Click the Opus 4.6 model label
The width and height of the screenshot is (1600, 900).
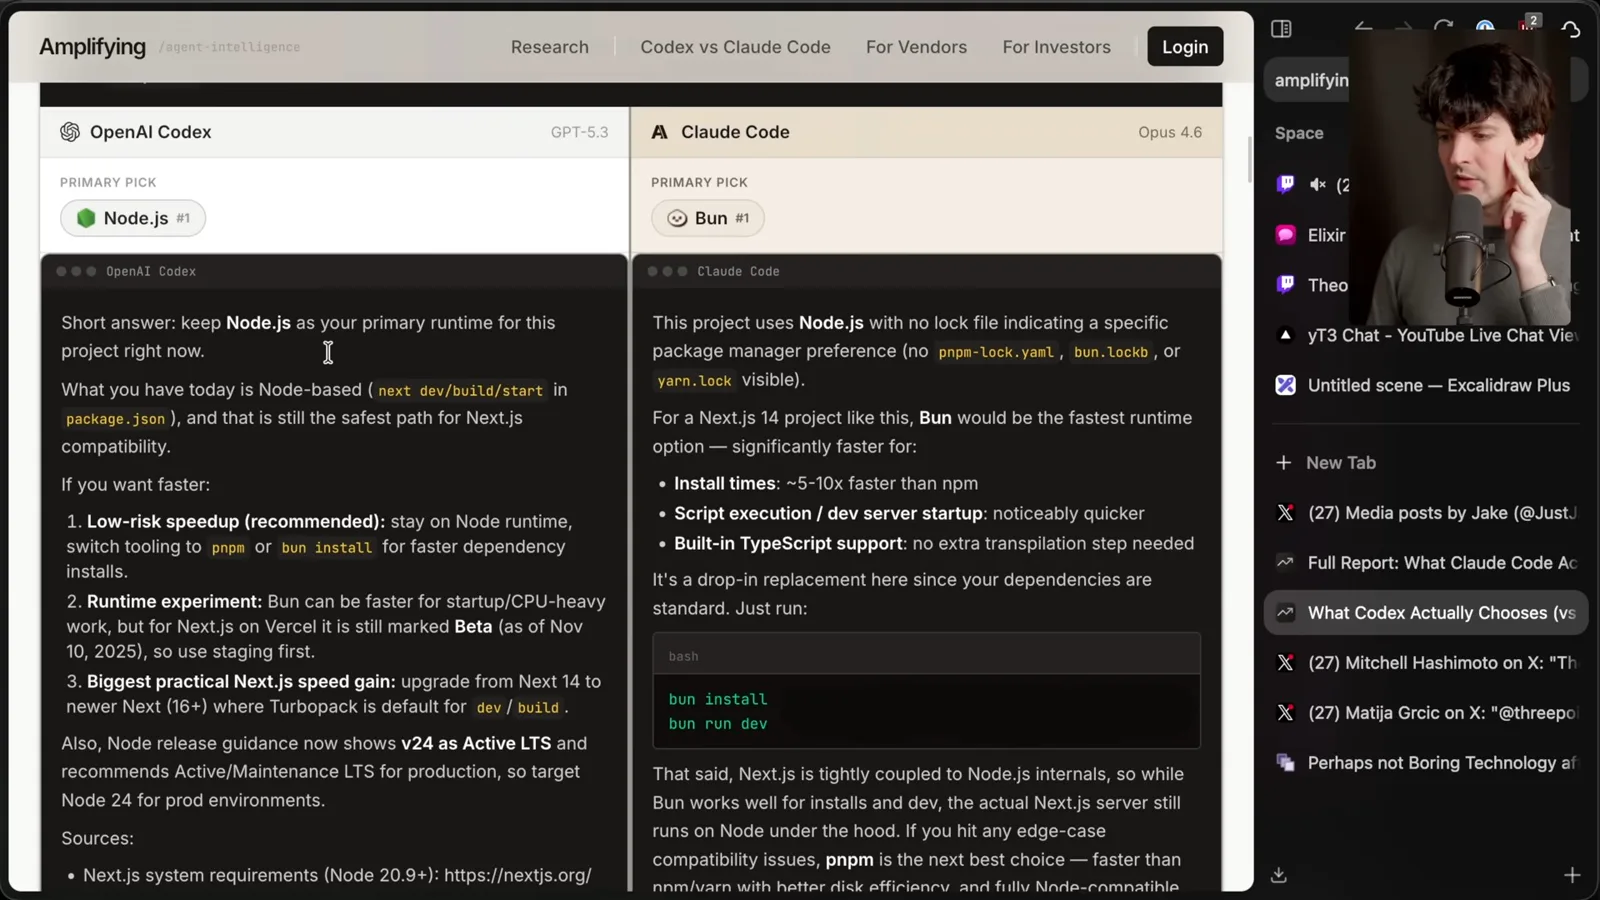coord(1170,132)
